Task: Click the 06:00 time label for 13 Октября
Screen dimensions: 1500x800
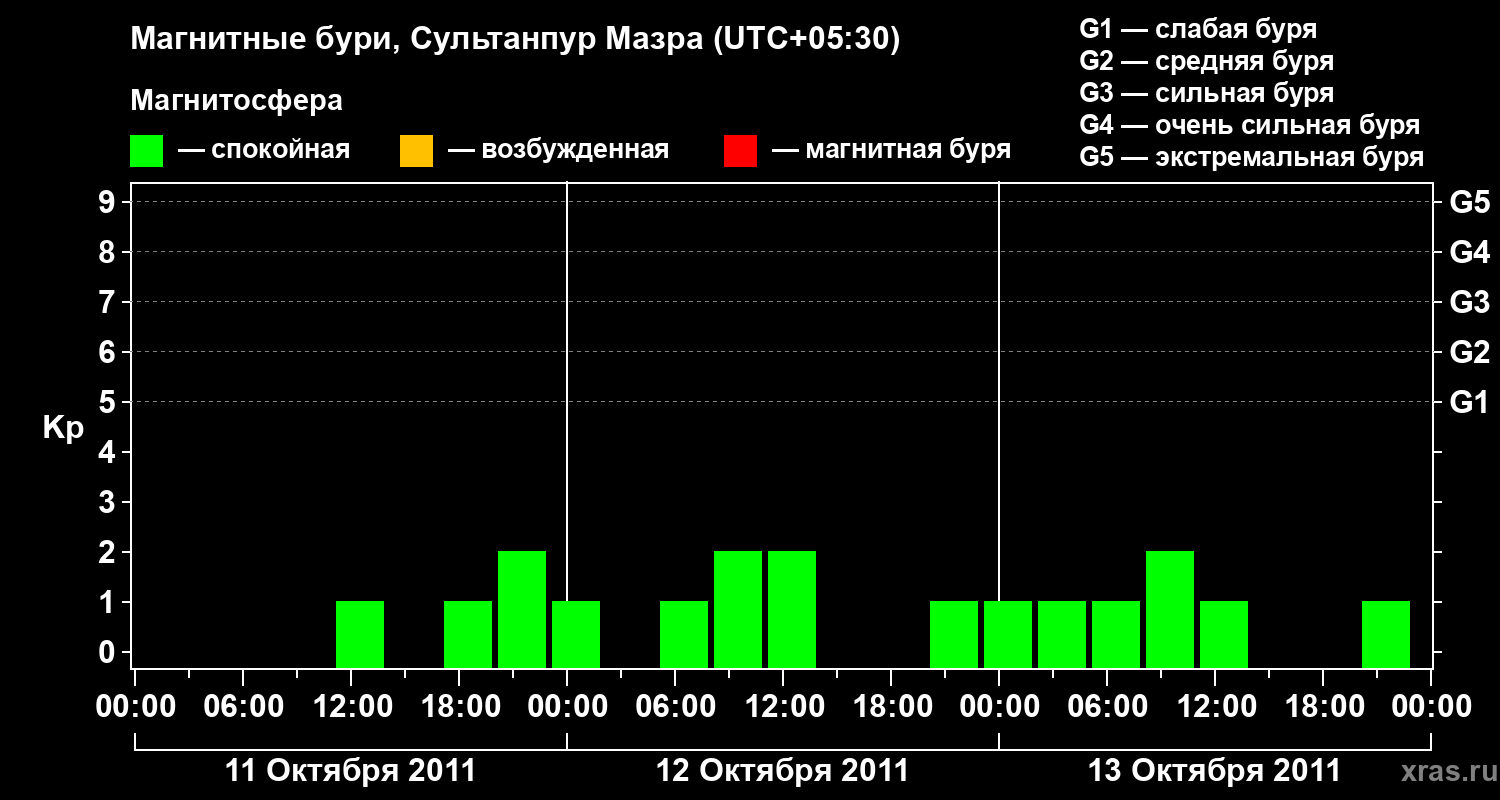Action: 1107,706
